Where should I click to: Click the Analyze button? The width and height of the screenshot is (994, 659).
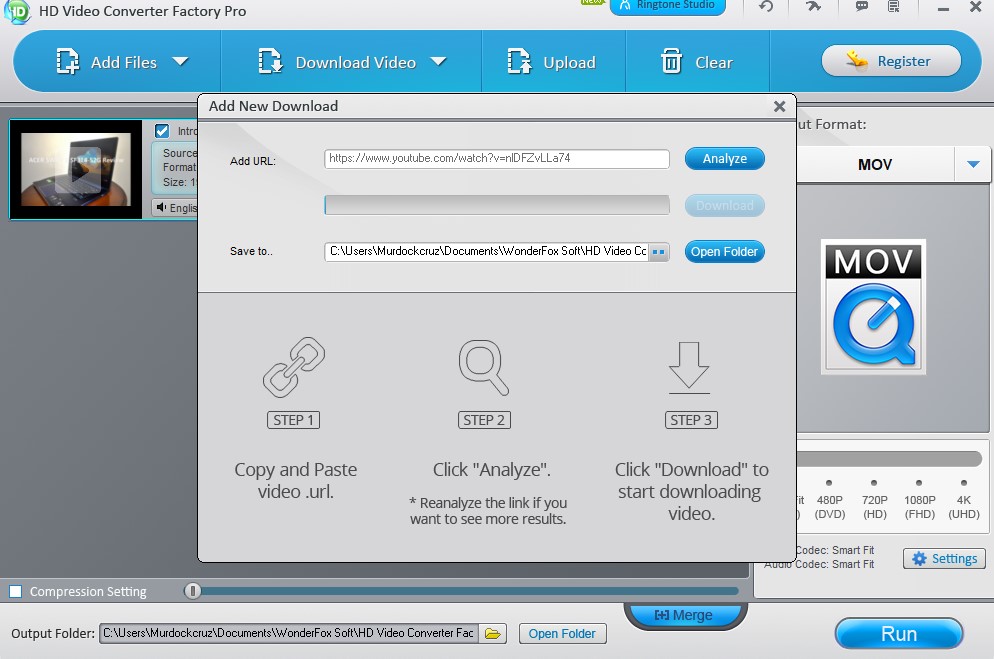click(x=725, y=158)
